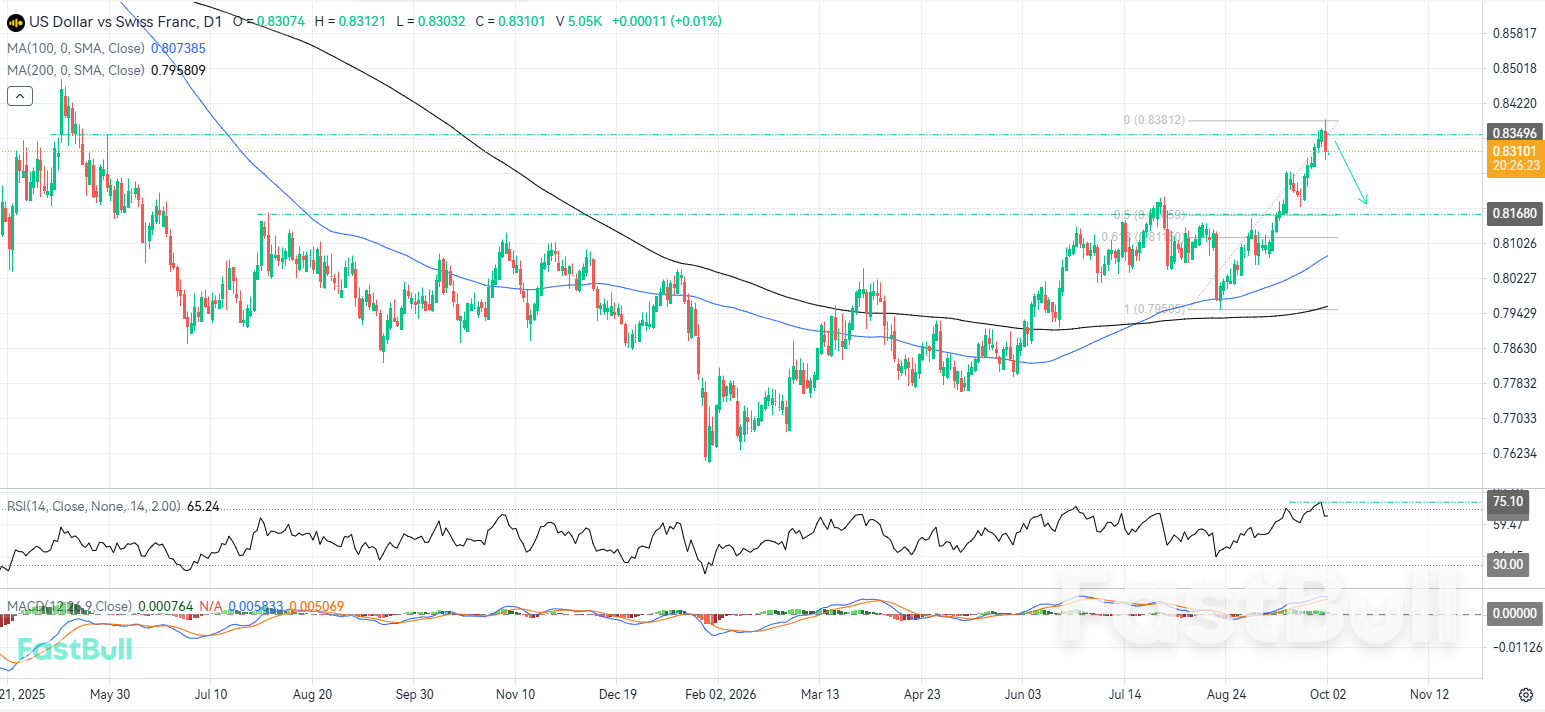Click the USD/CHF symbol logo icon
The image size is (1545, 712).
pos(15,21)
